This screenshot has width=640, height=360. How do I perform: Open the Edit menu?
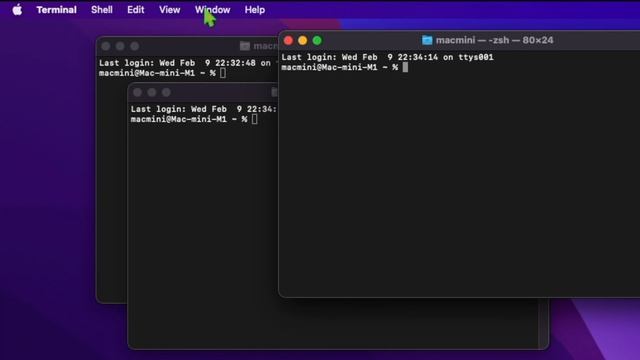pyautogui.click(x=136, y=10)
